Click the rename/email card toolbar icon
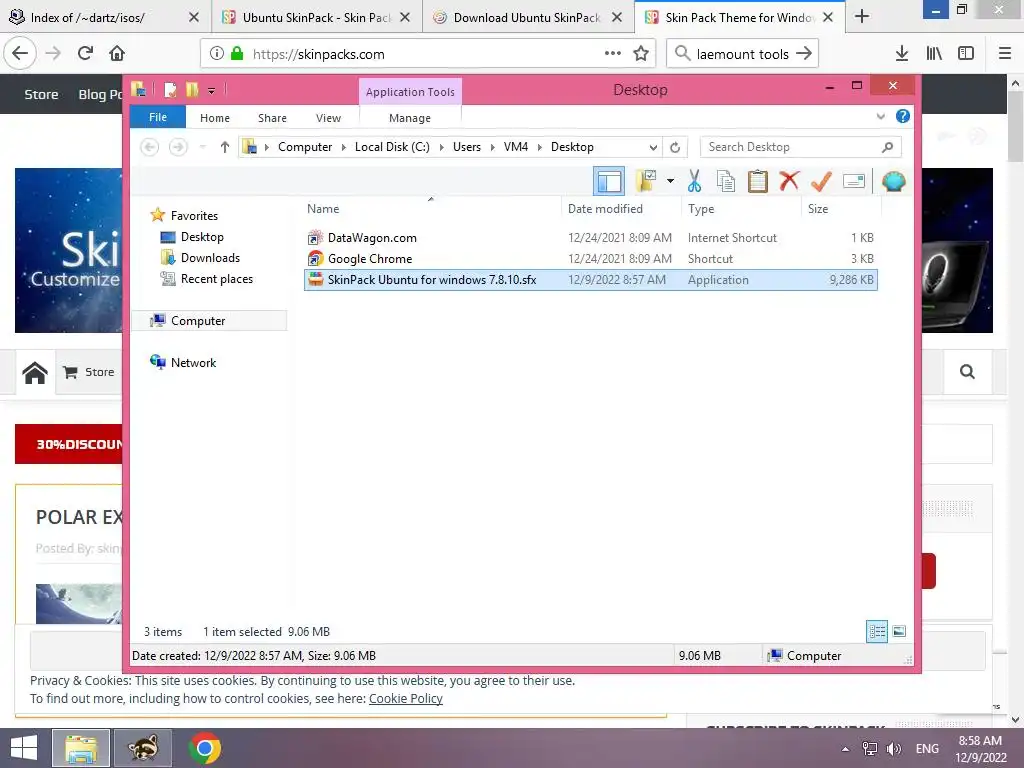The image size is (1024, 768). 854,181
